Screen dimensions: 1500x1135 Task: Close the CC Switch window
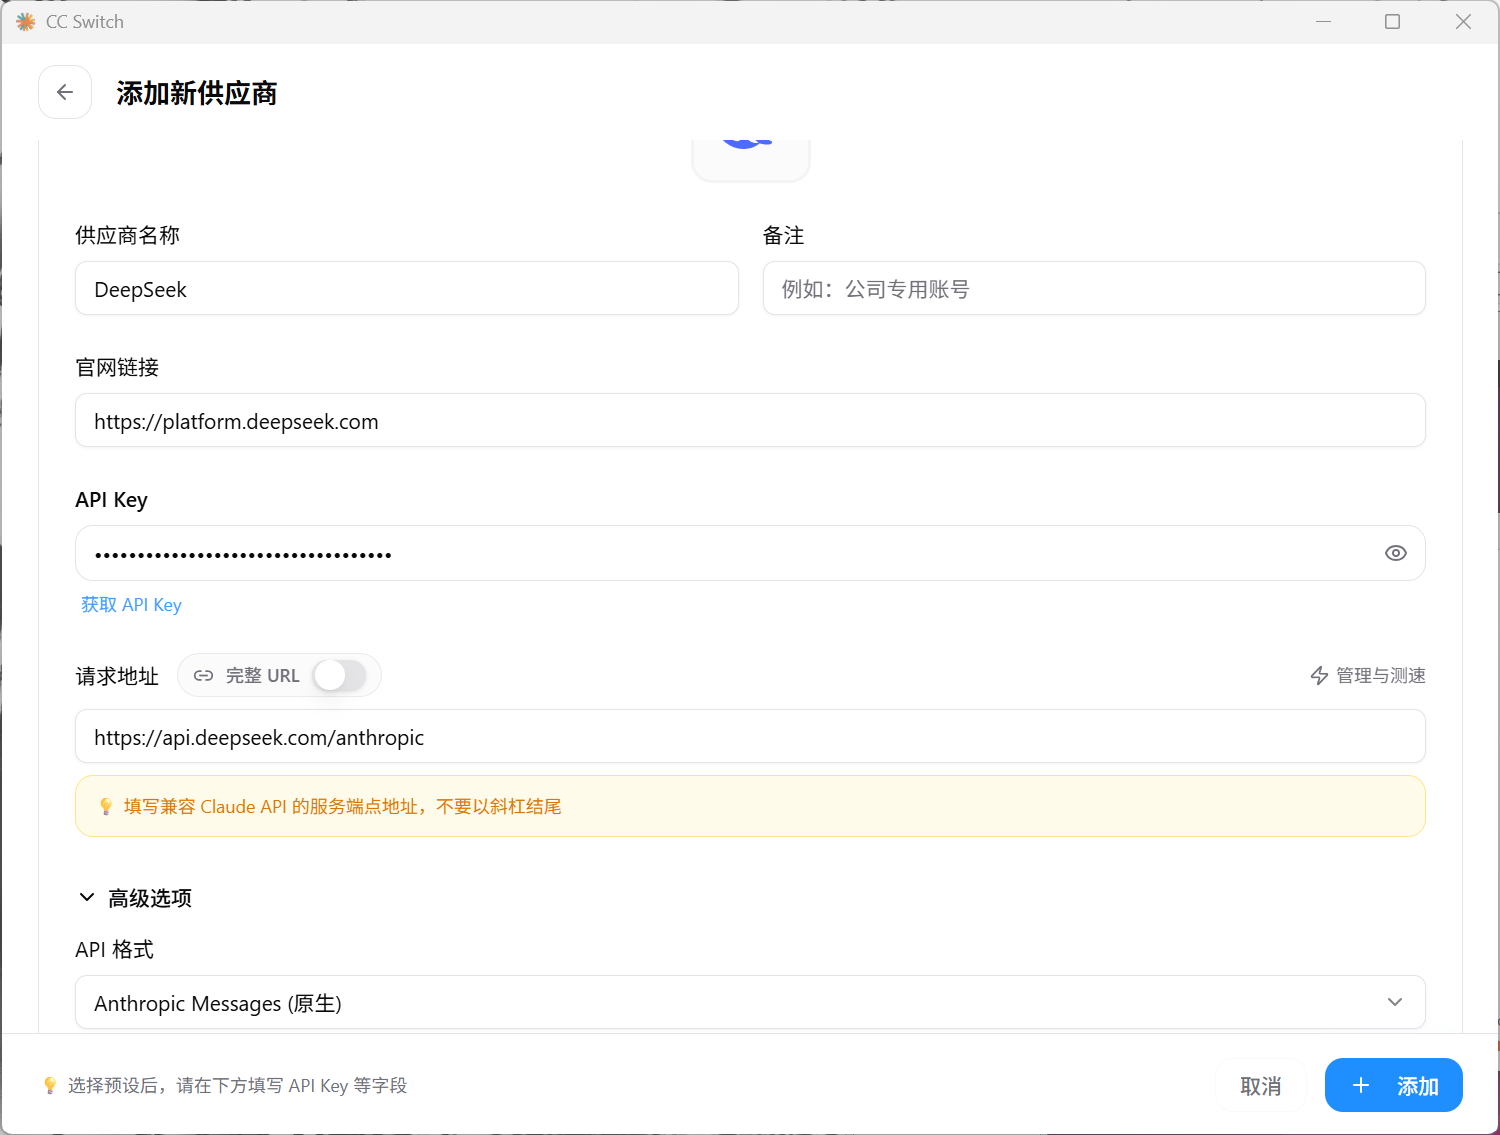click(1463, 22)
